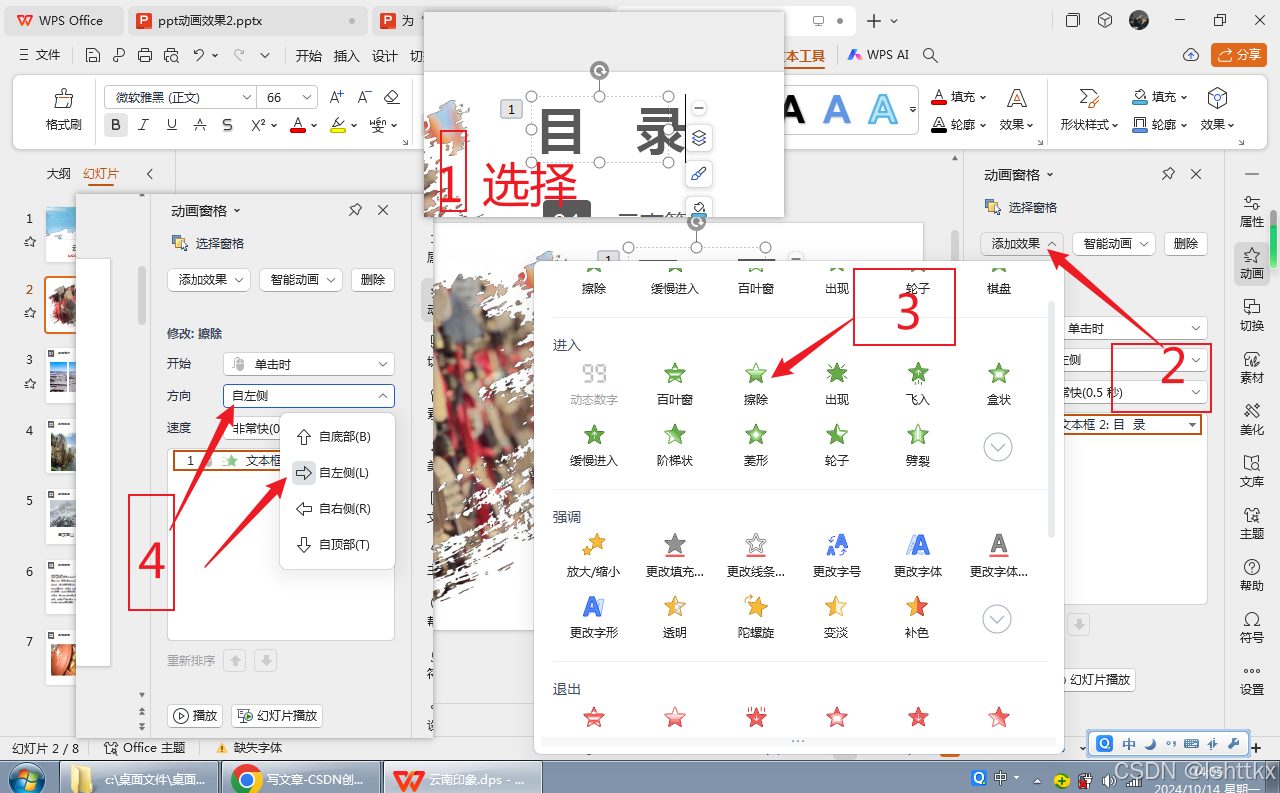Toggle italic formatting
Screen dimensions: 1280x793
click(144, 125)
